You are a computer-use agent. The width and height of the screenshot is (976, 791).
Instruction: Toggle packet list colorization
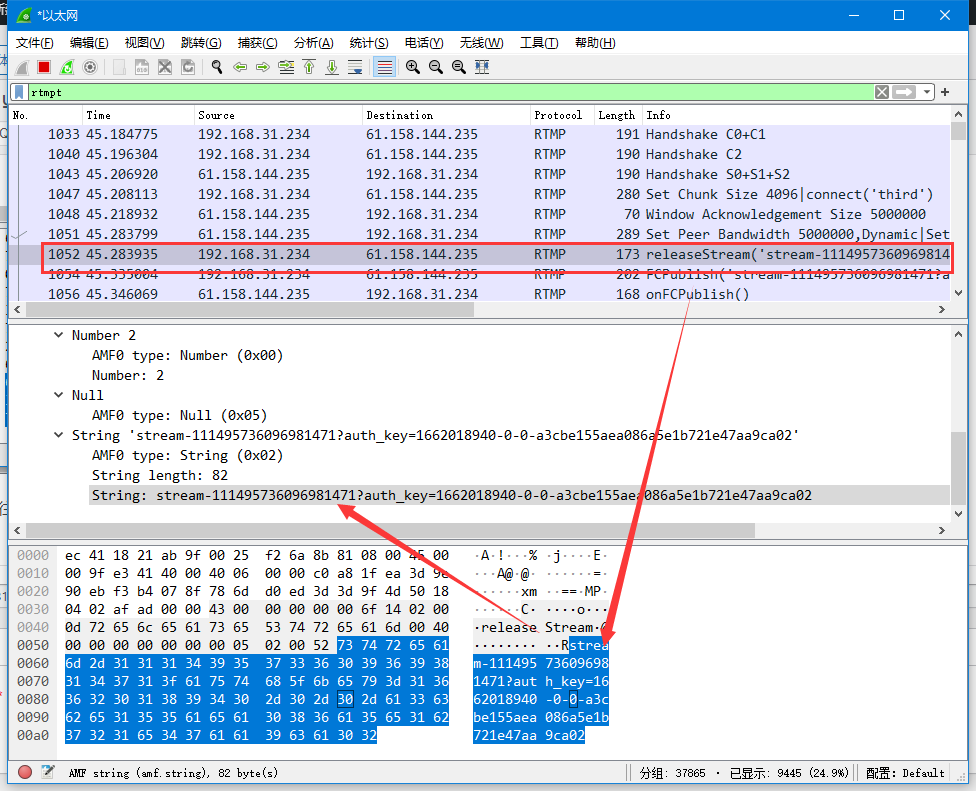click(384, 67)
